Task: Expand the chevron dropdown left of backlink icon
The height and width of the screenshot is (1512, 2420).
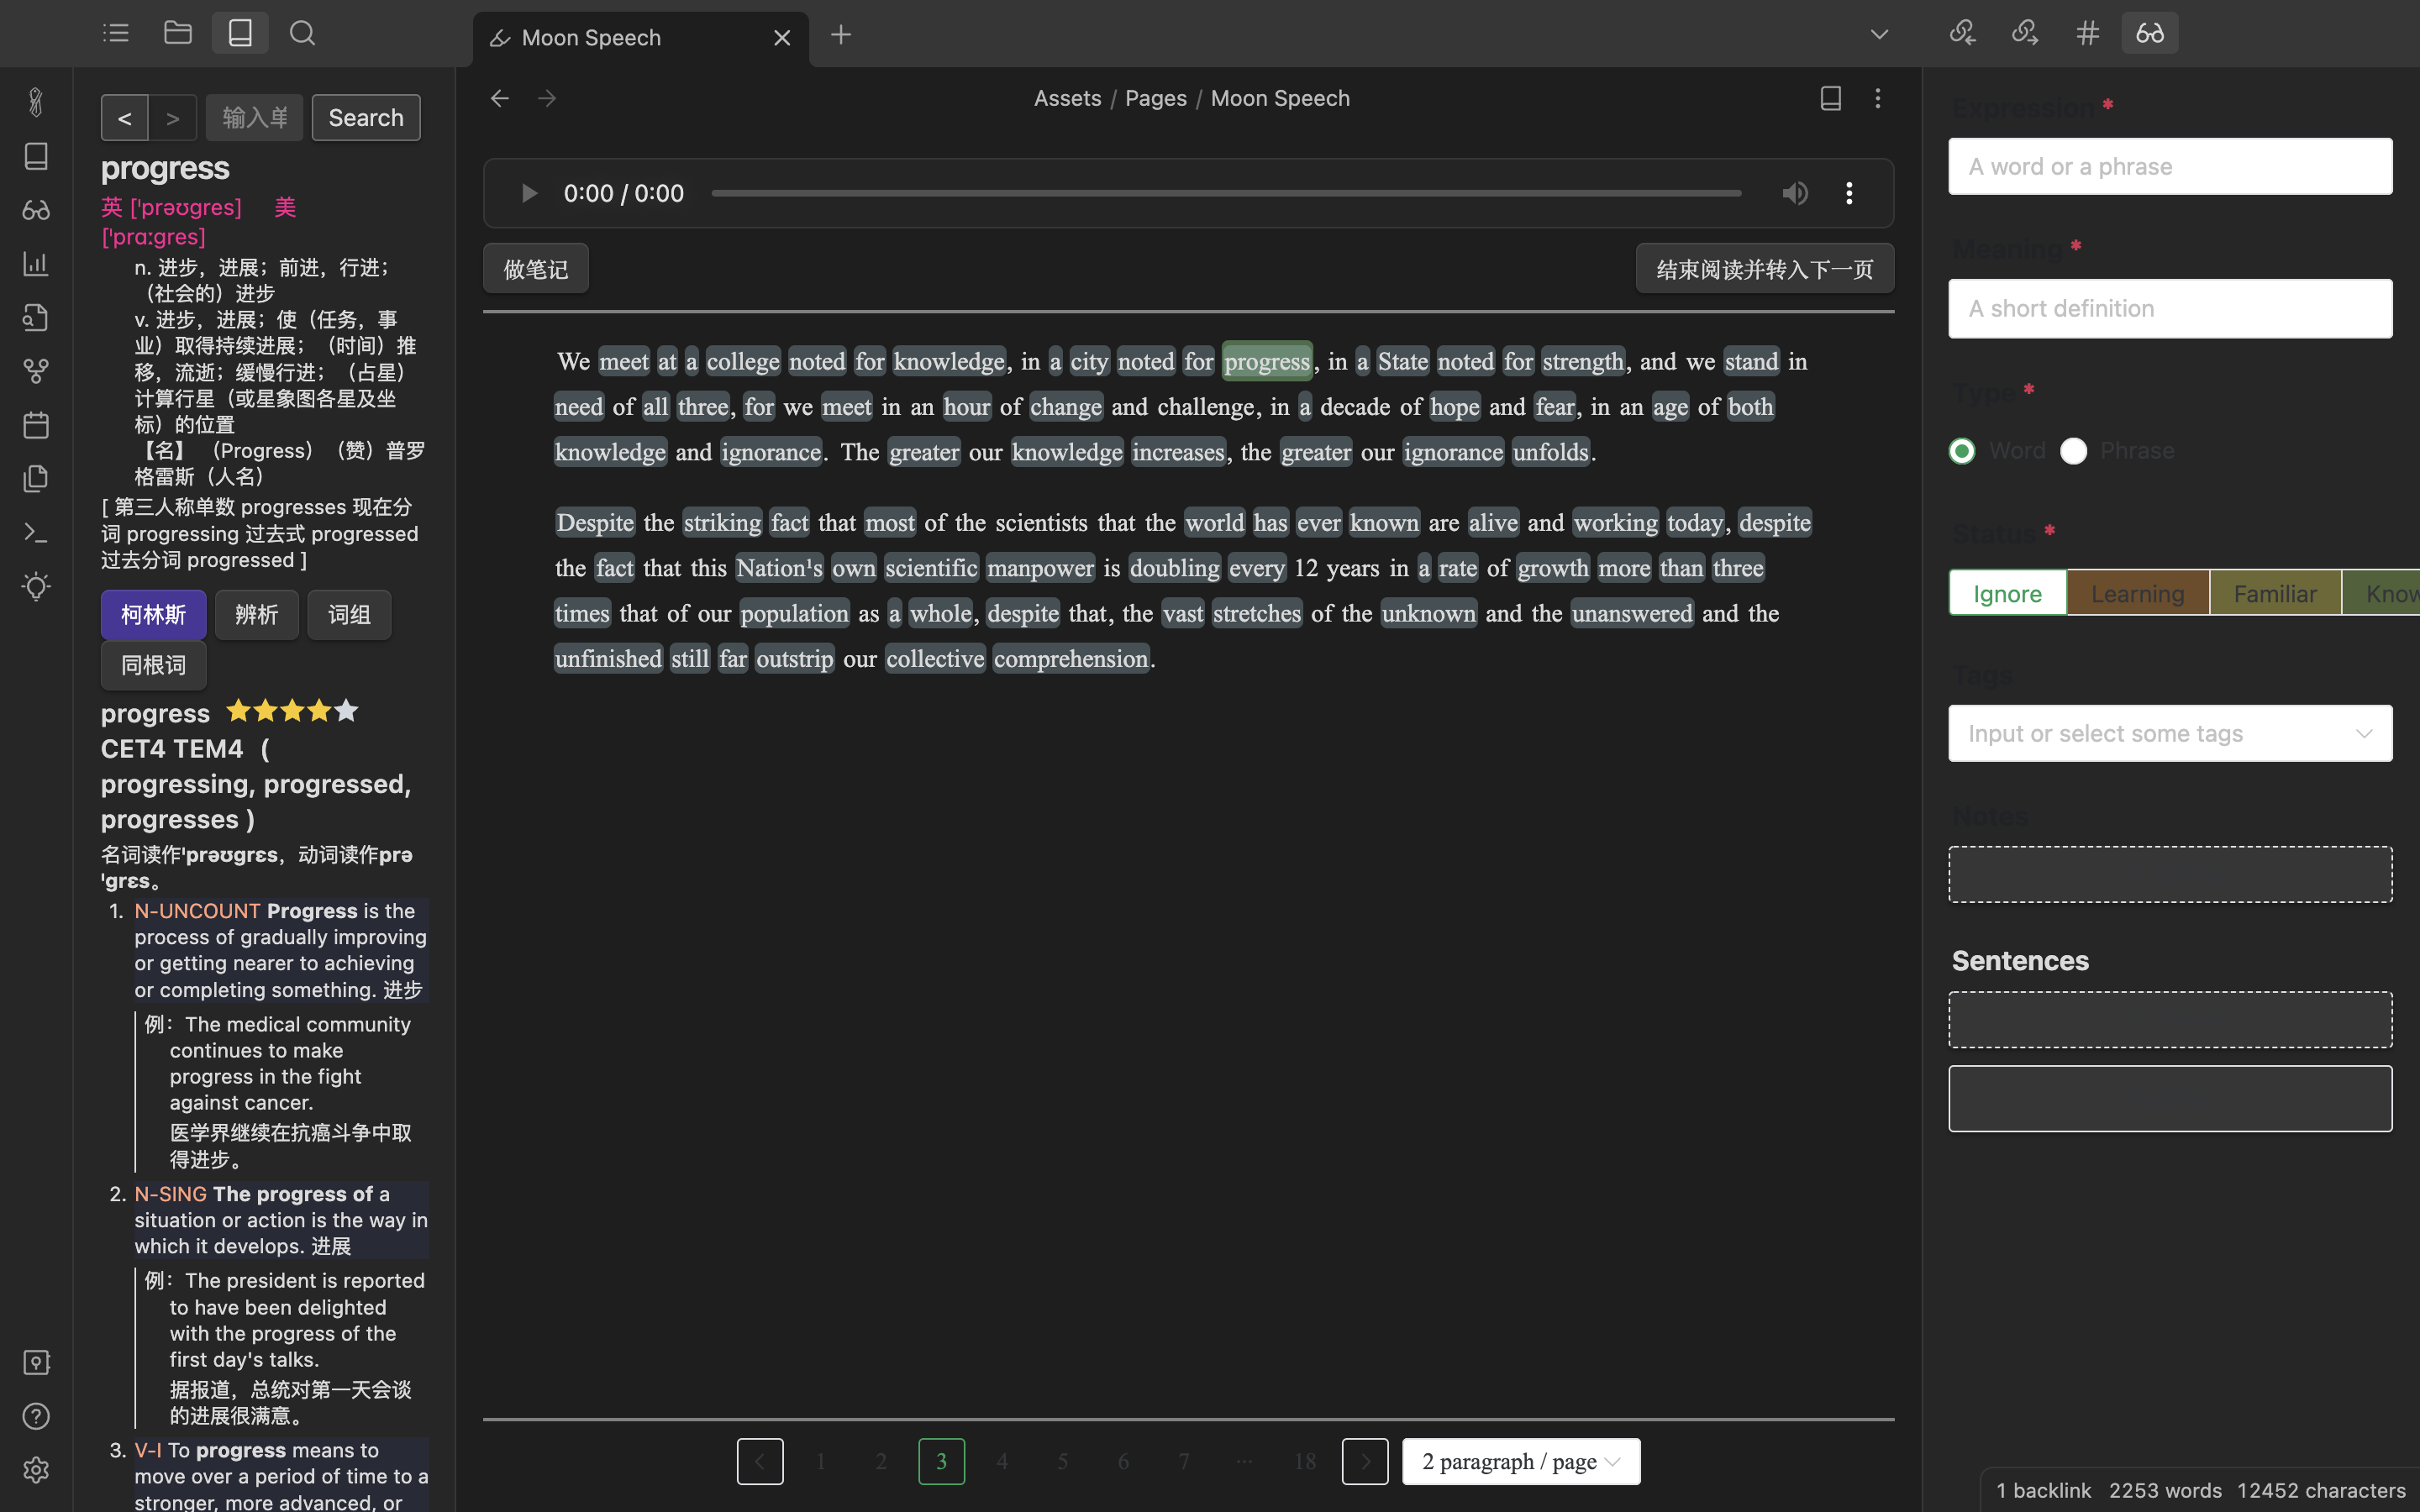Action: (x=1878, y=32)
